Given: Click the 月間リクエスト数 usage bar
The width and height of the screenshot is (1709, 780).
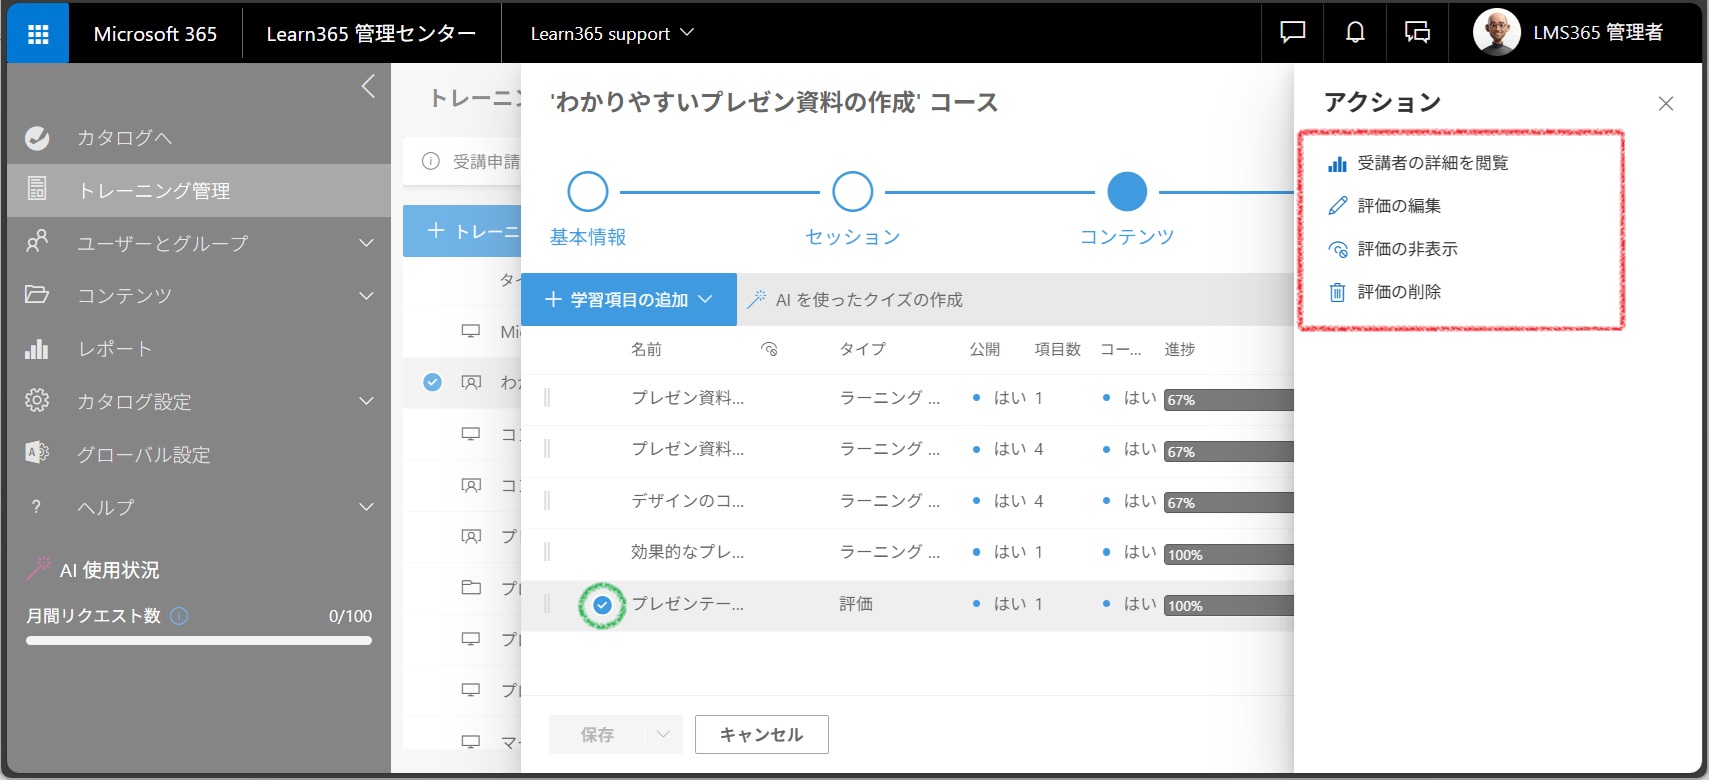Looking at the screenshot, I should coord(199,641).
